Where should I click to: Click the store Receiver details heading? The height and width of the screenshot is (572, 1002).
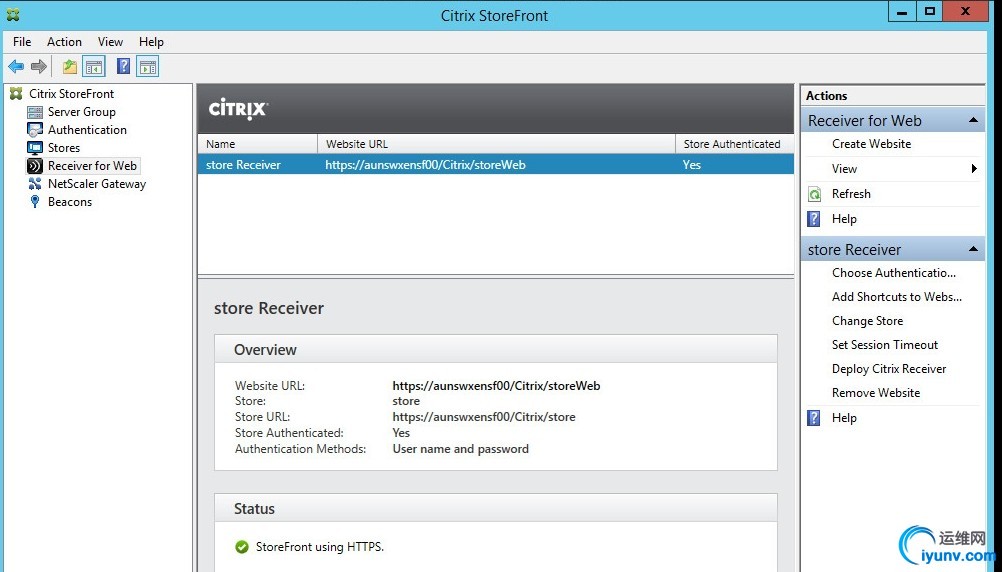tap(268, 308)
